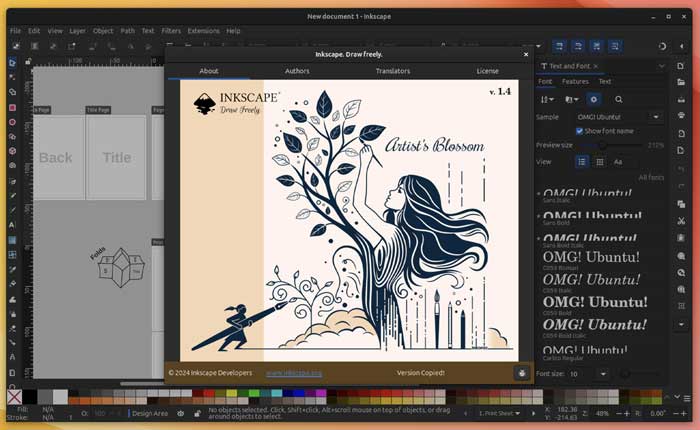Toggle the Show font name checkbox
This screenshot has height=430, width=700.
(x=579, y=131)
